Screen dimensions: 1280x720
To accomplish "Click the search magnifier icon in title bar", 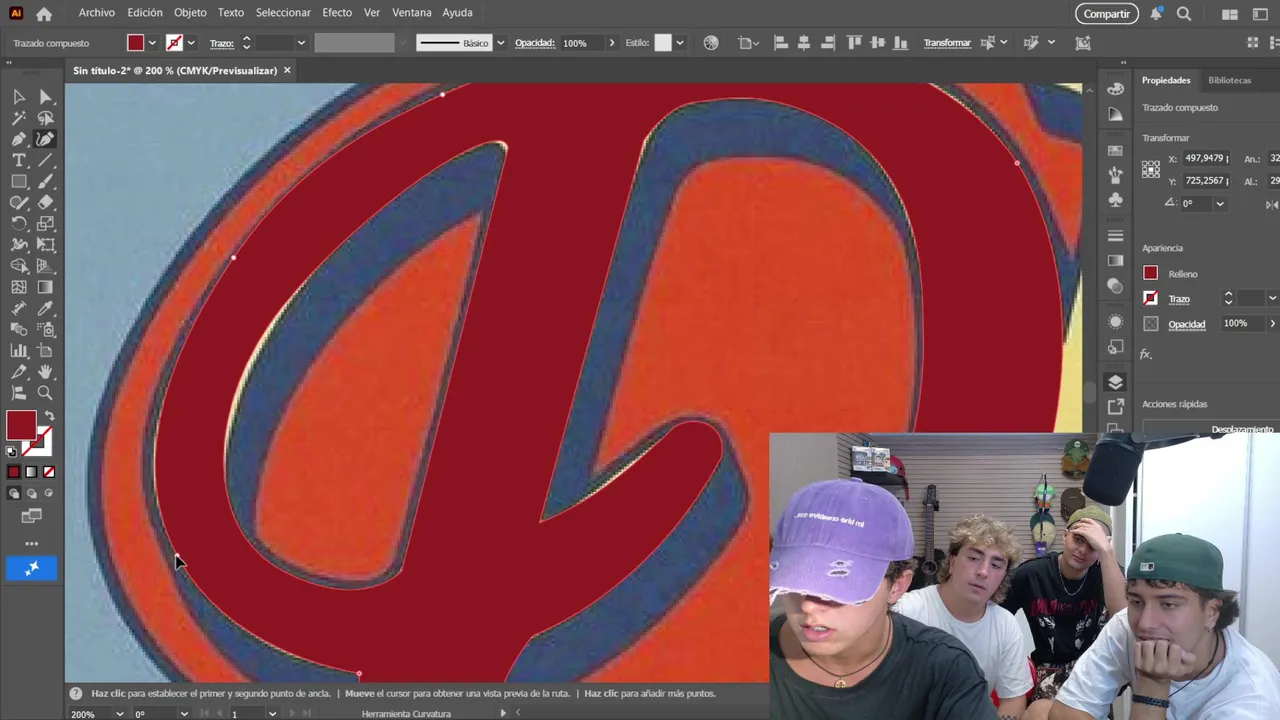I will click(1184, 14).
